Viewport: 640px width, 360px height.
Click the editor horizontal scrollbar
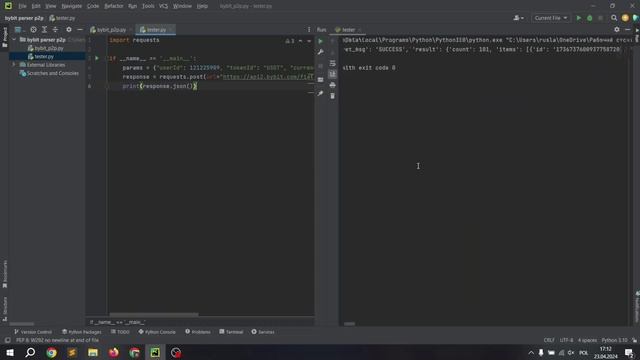point(154,315)
